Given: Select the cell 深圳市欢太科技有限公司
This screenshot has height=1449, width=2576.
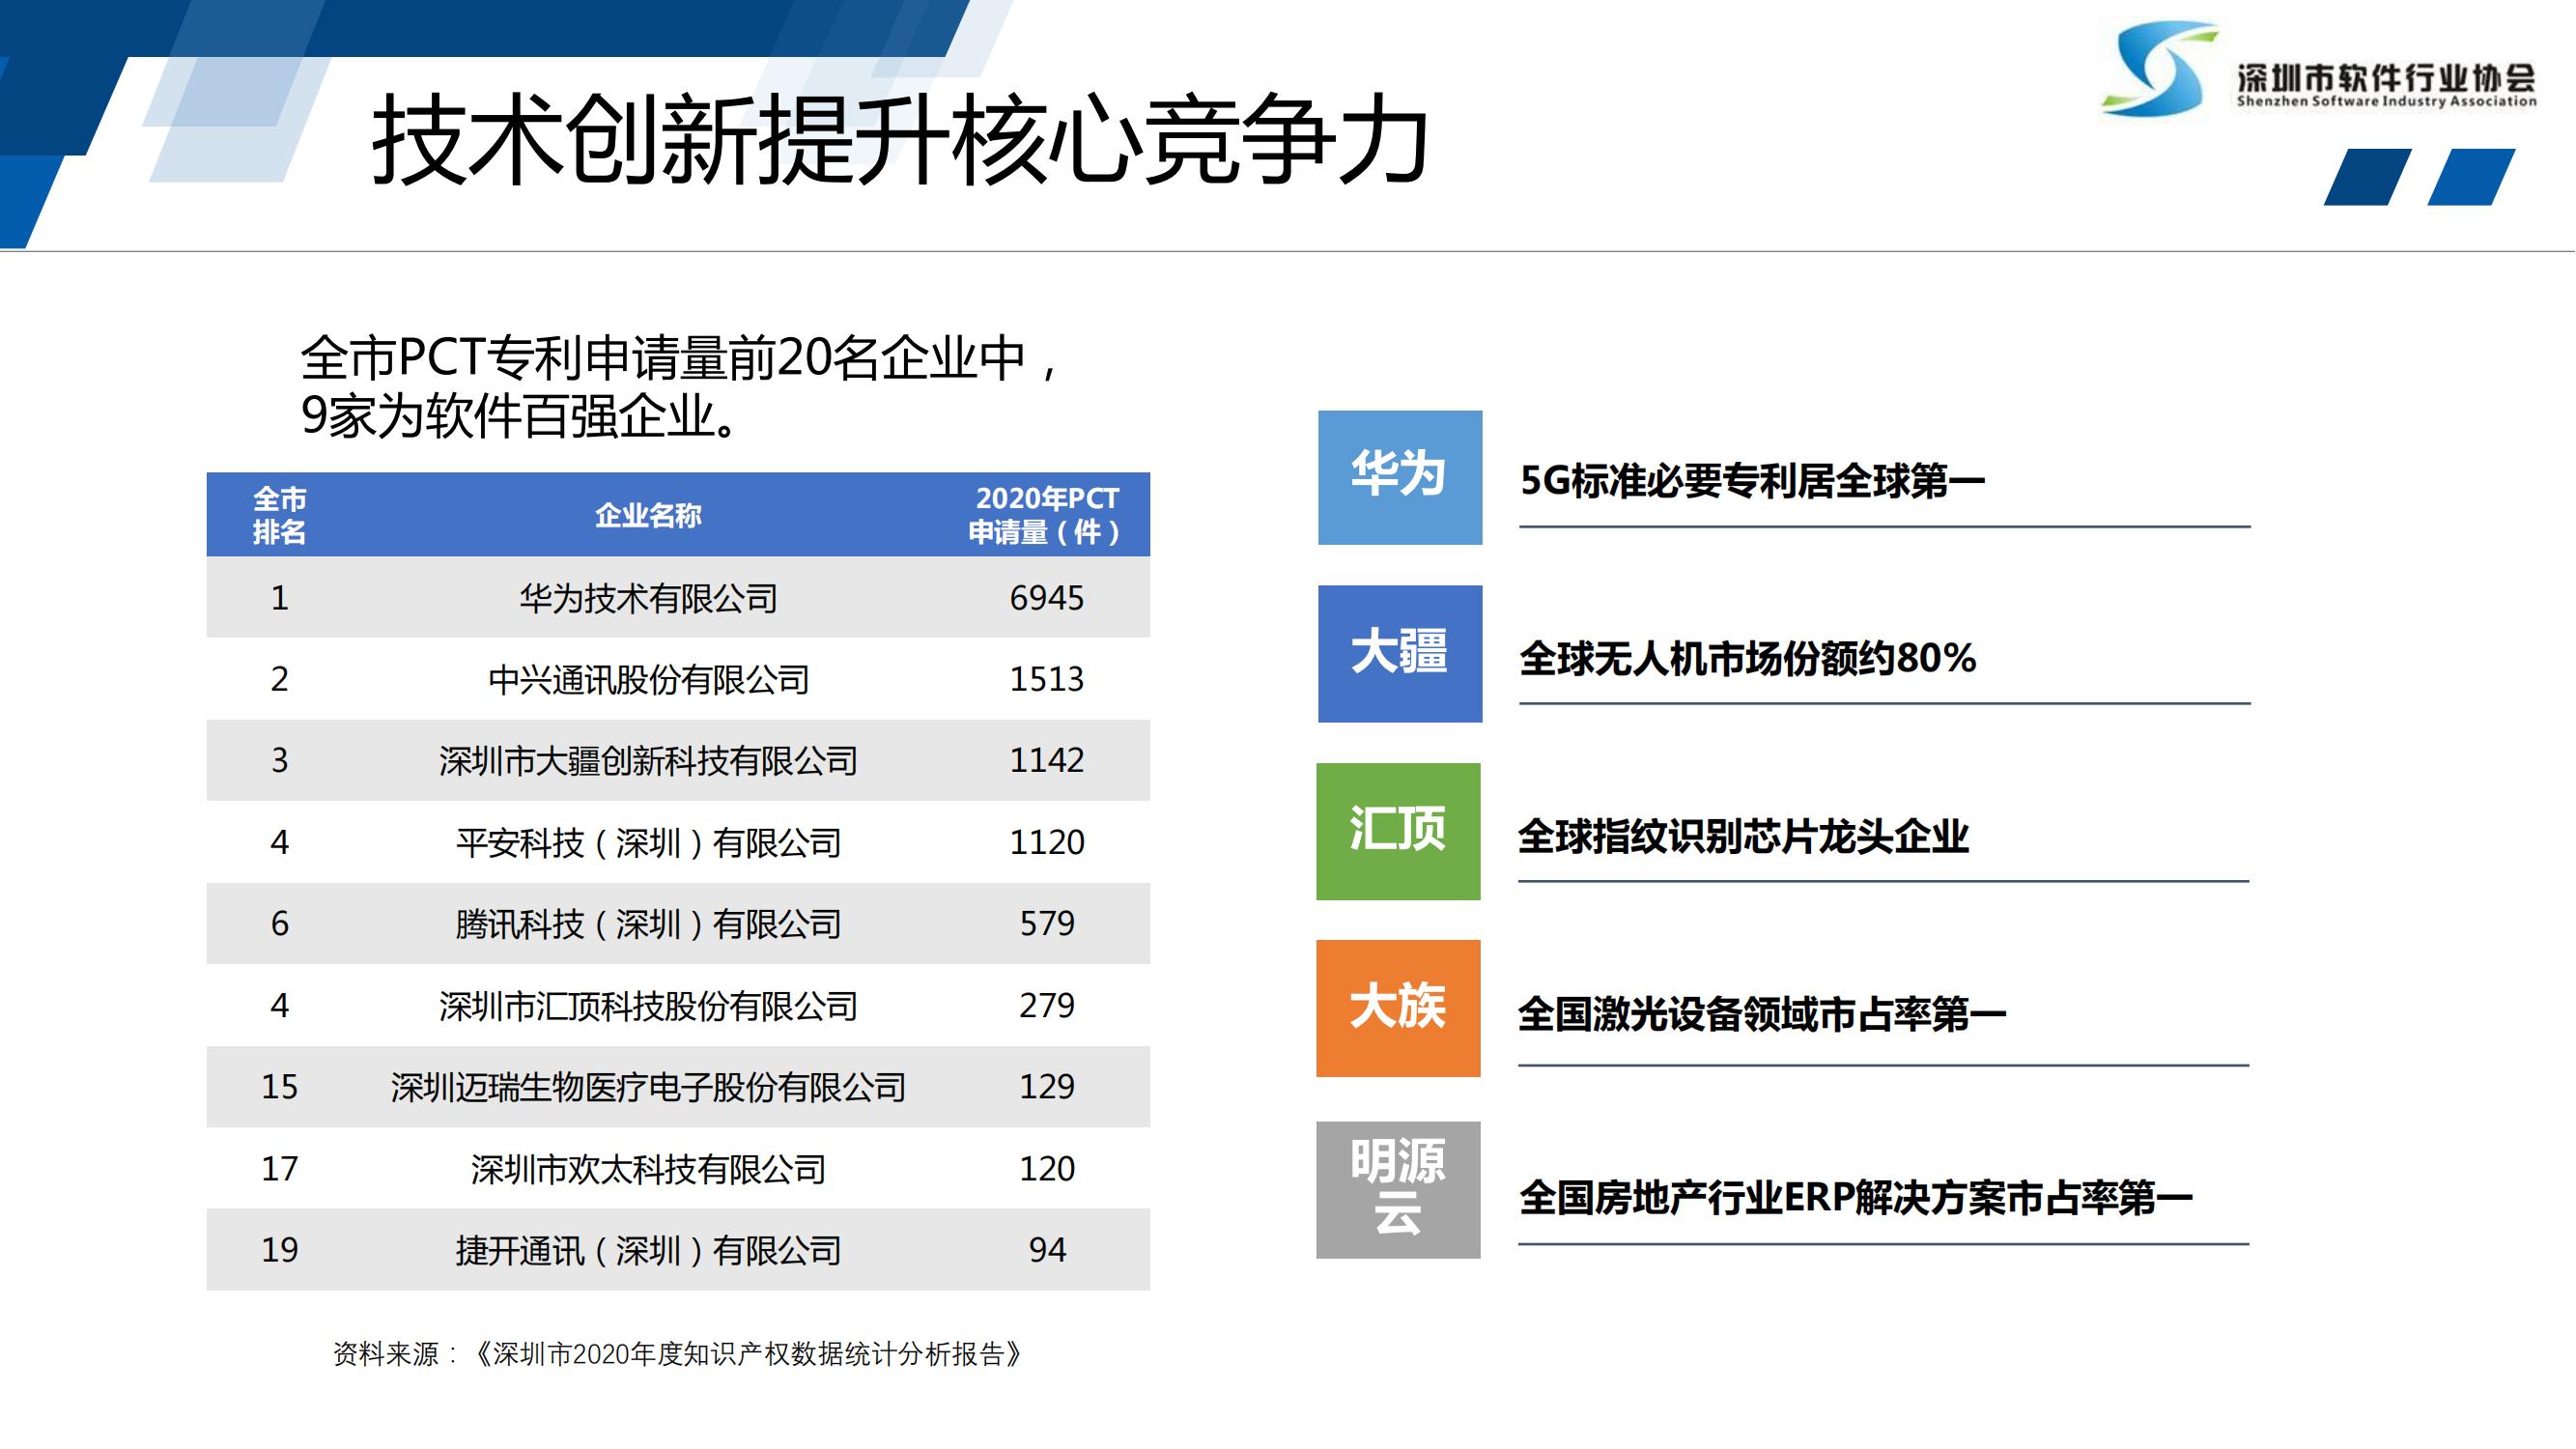Looking at the screenshot, I should tap(648, 1169).
